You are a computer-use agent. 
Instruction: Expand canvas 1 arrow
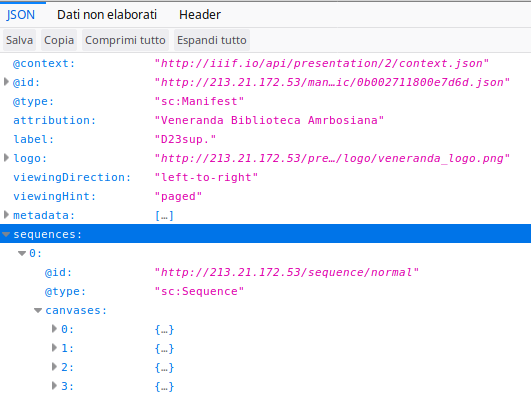tap(54, 347)
